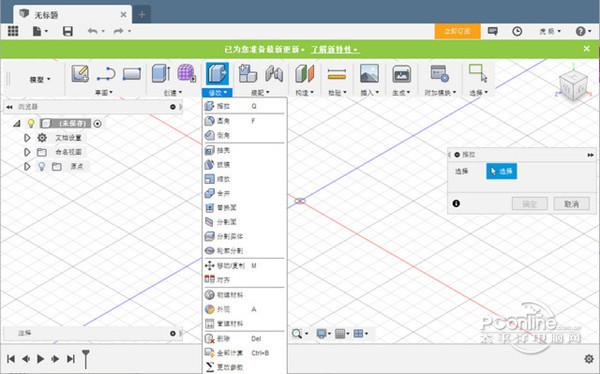The height and width of the screenshot is (374, 600).
Task: Click the zoom magnifier navigation icon
Action: coord(297,334)
